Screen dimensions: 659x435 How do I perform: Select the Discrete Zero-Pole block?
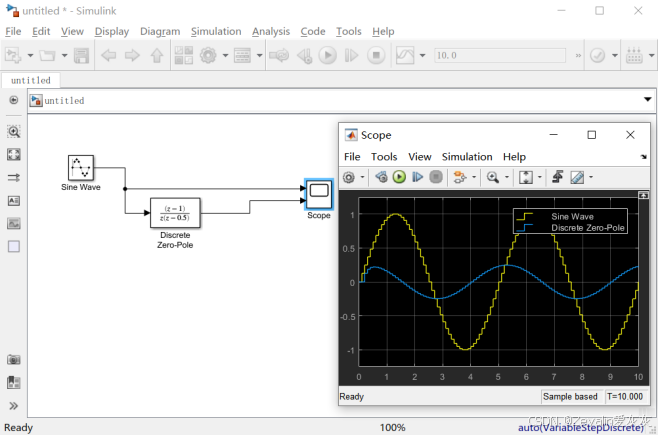(x=175, y=213)
